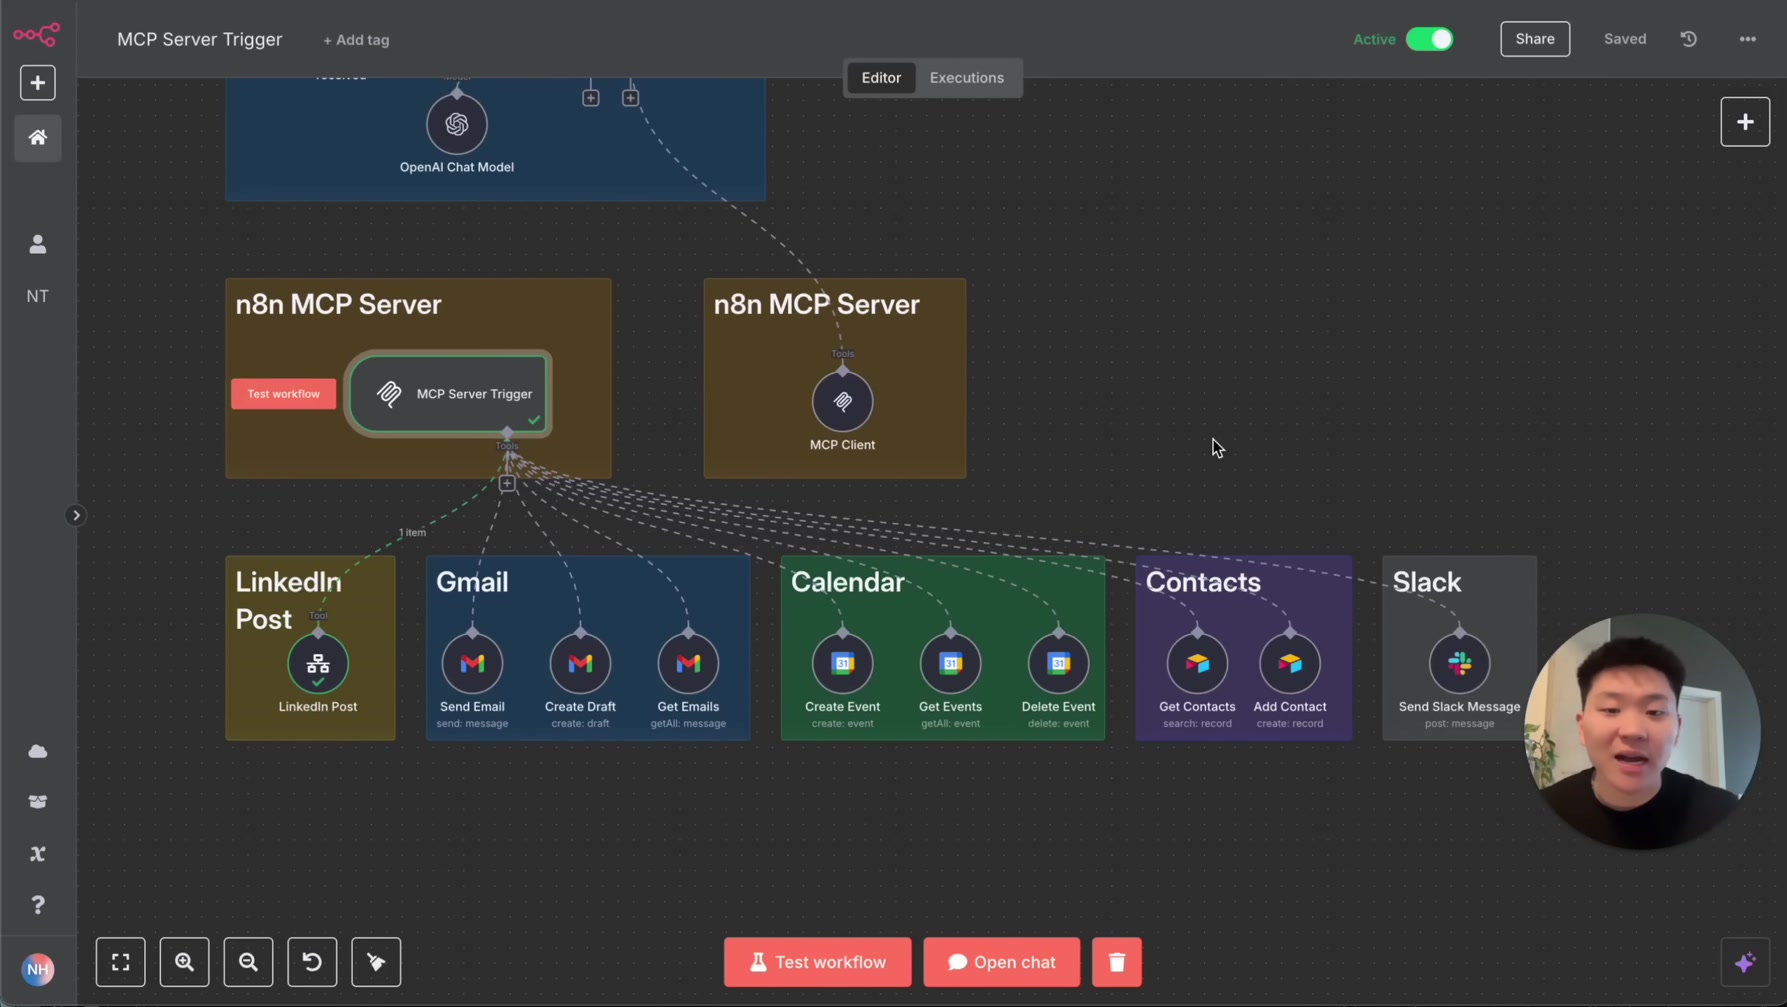Click the Saved status label

pyautogui.click(x=1625, y=39)
